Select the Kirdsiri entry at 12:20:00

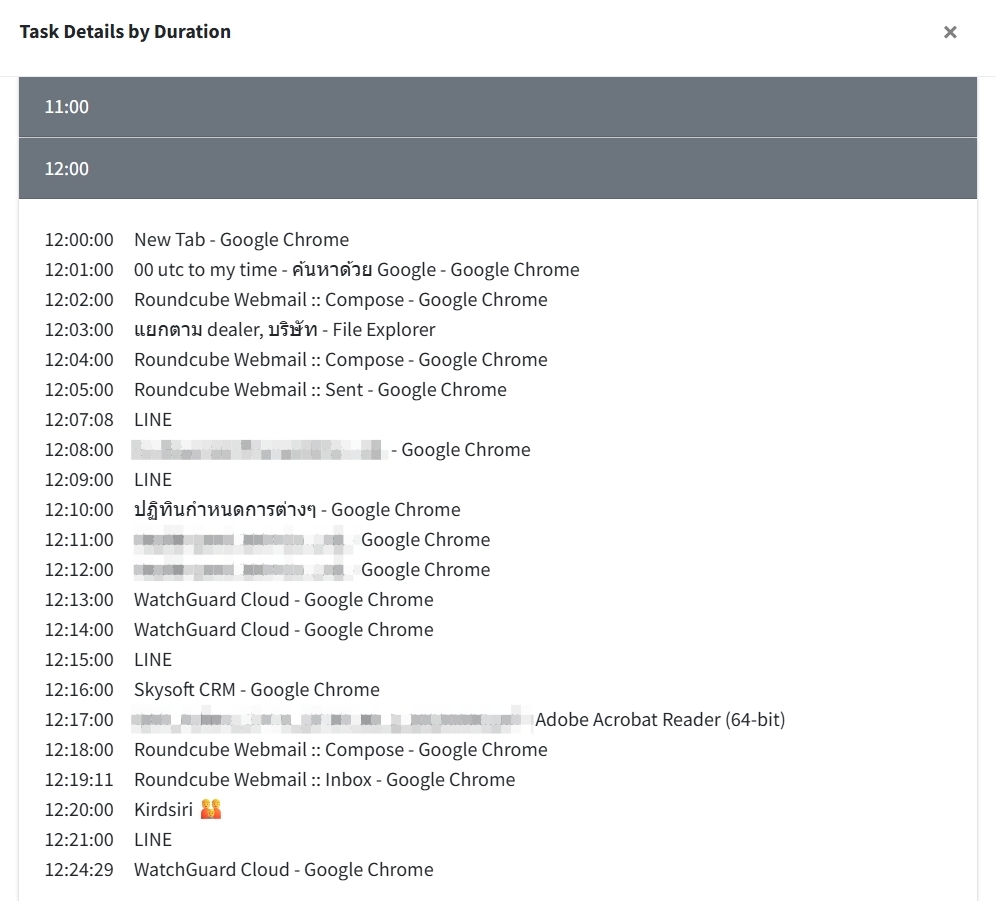coord(133,810)
